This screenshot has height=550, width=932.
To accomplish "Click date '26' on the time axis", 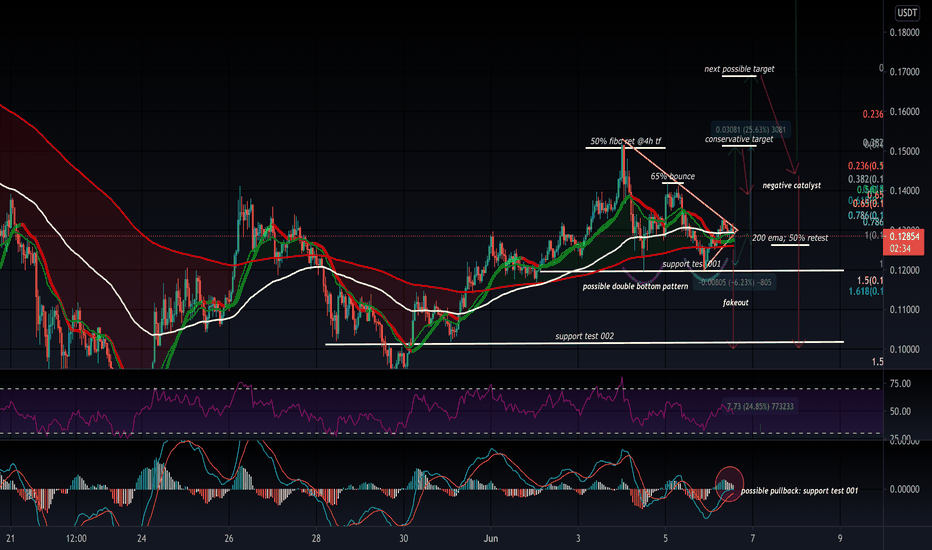I will [x=229, y=539].
